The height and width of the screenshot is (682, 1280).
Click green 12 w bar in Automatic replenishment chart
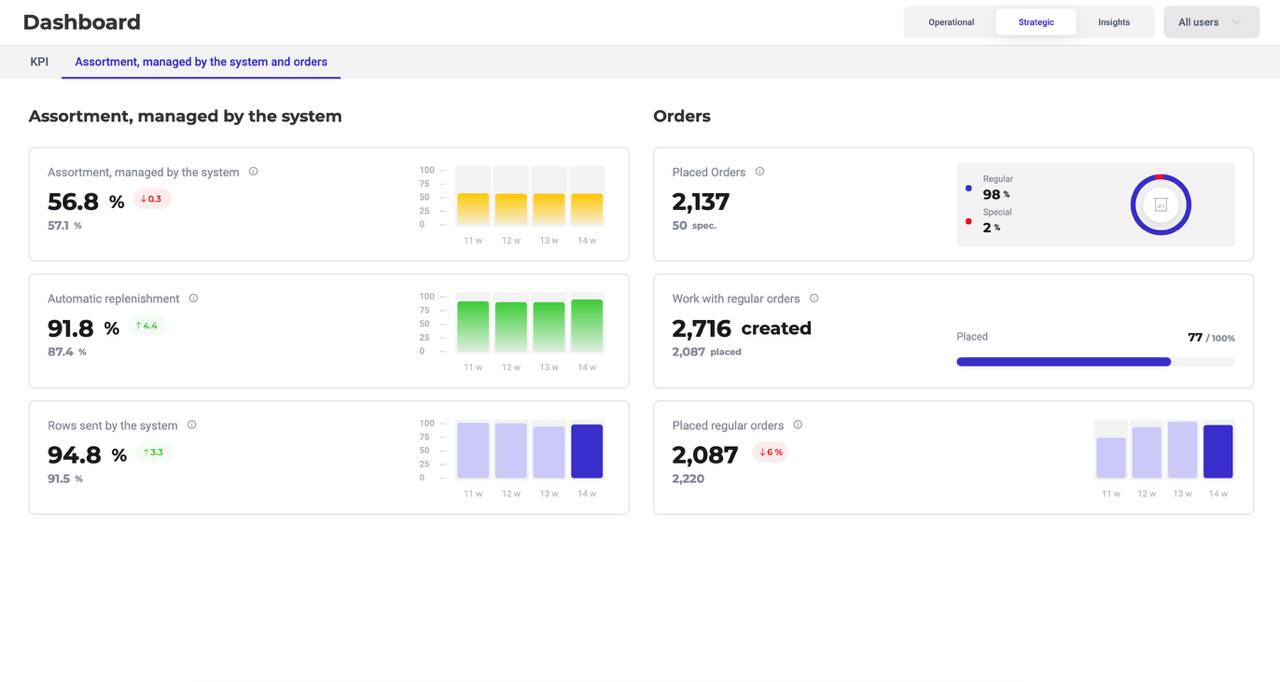(x=511, y=327)
